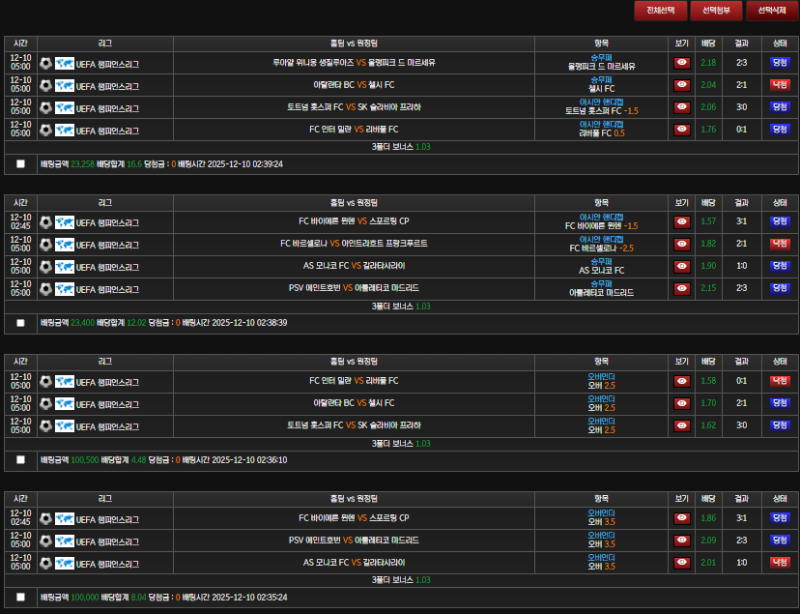The width and height of the screenshot is (800, 614).
Task: Select the bet slip with 23,400 stake
Action: tap(21, 323)
